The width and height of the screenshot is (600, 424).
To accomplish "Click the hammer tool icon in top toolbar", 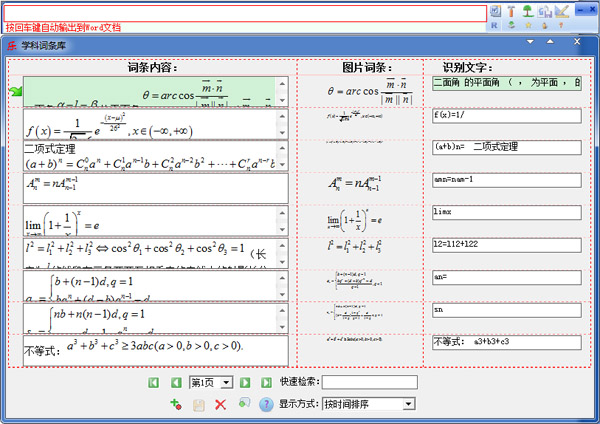I will (x=511, y=11).
